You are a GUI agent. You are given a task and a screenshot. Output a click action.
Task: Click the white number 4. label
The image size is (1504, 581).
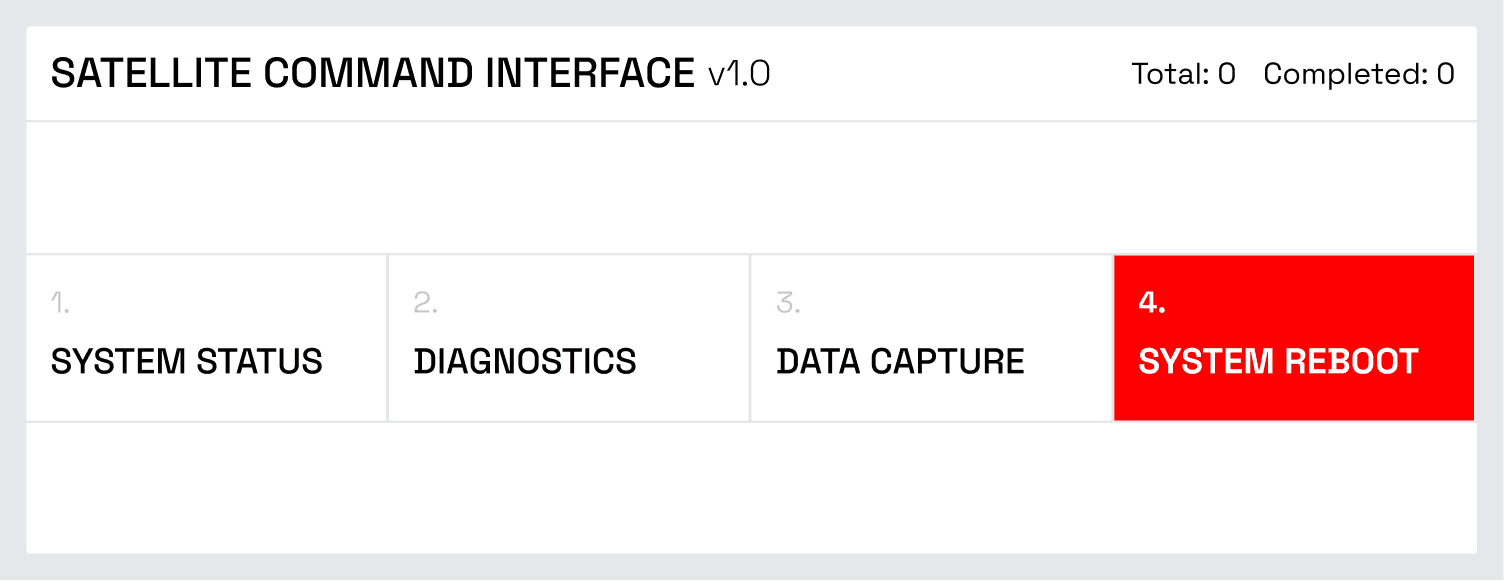pyautogui.click(x=1152, y=304)
